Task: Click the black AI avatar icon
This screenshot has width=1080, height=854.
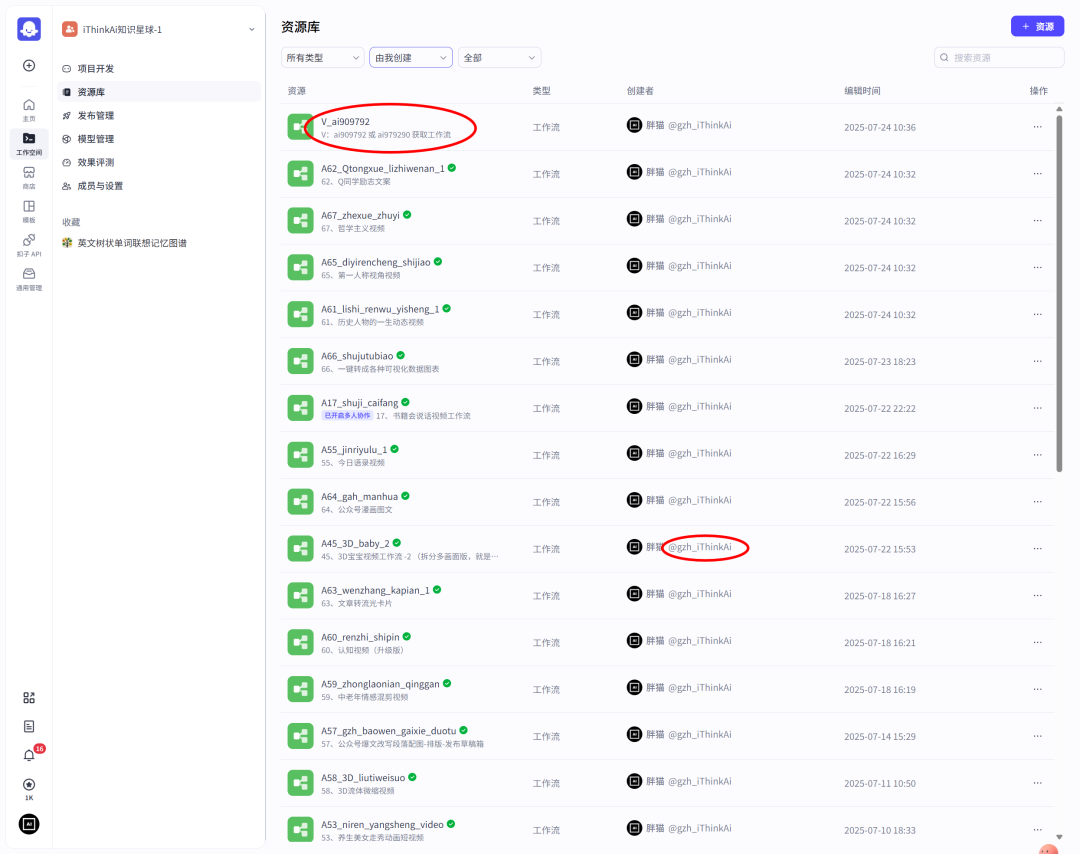Action: [29, 824]
